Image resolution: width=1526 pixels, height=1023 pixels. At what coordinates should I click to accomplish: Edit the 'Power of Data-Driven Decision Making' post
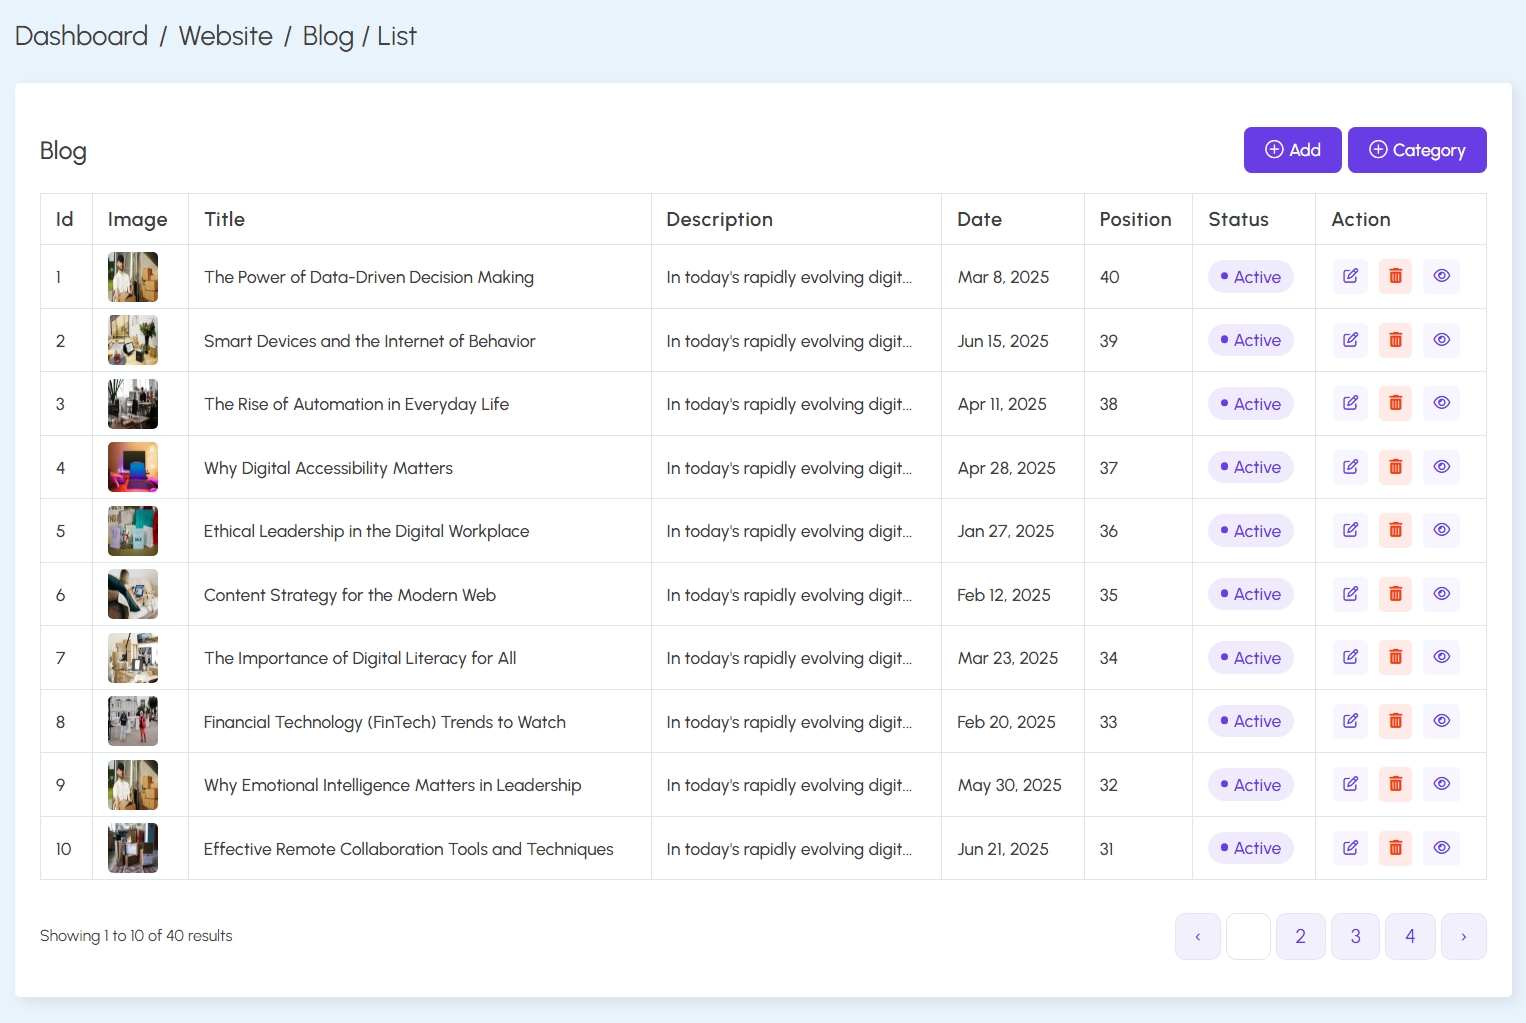coord(1350,276)
